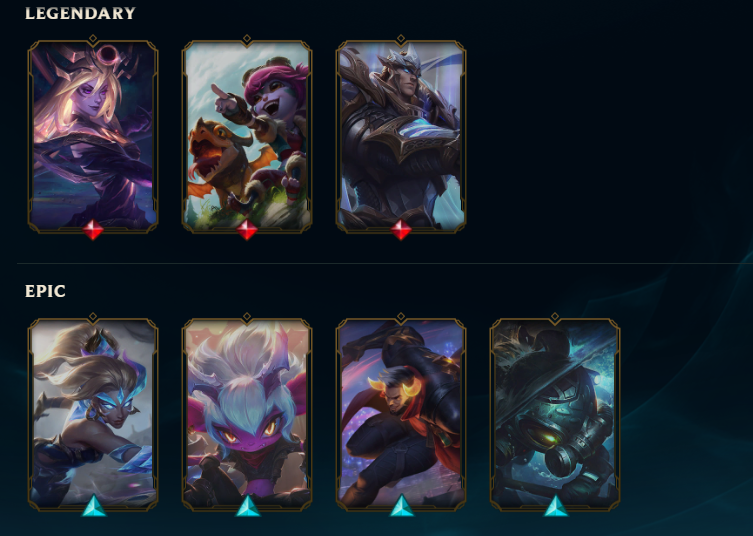The height and width of the screenshot is (536, 753).
Task: Click the LEGENDARY section heading
Action: pyautogui.click(x=80, y=13)
